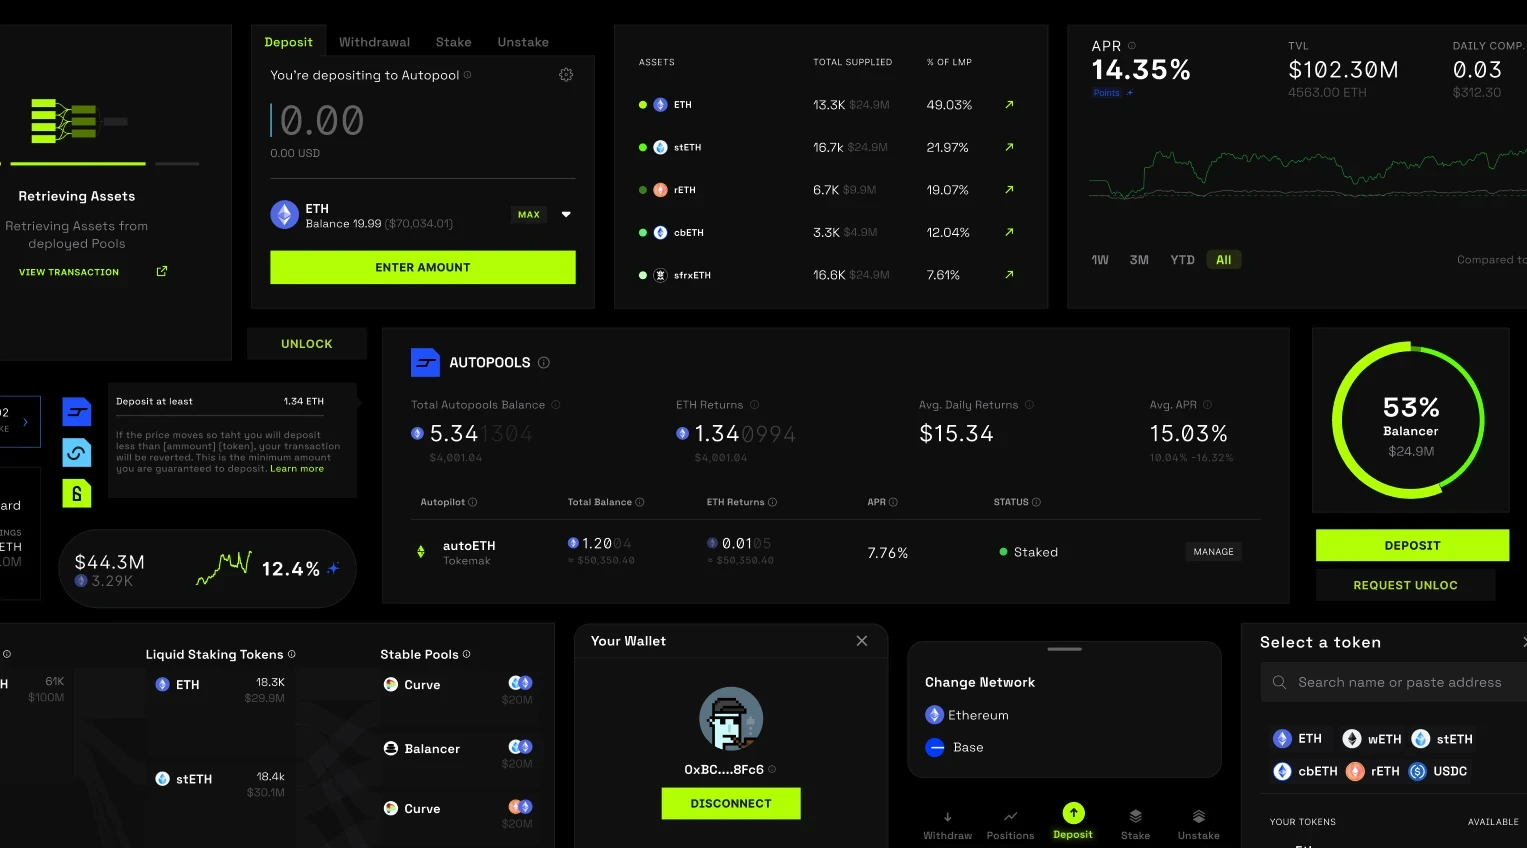Image resolution: width=1527 pixels, height=848 pixels.
Task: Click the chevron arrow on the left edge card
Action: [25, 422]
